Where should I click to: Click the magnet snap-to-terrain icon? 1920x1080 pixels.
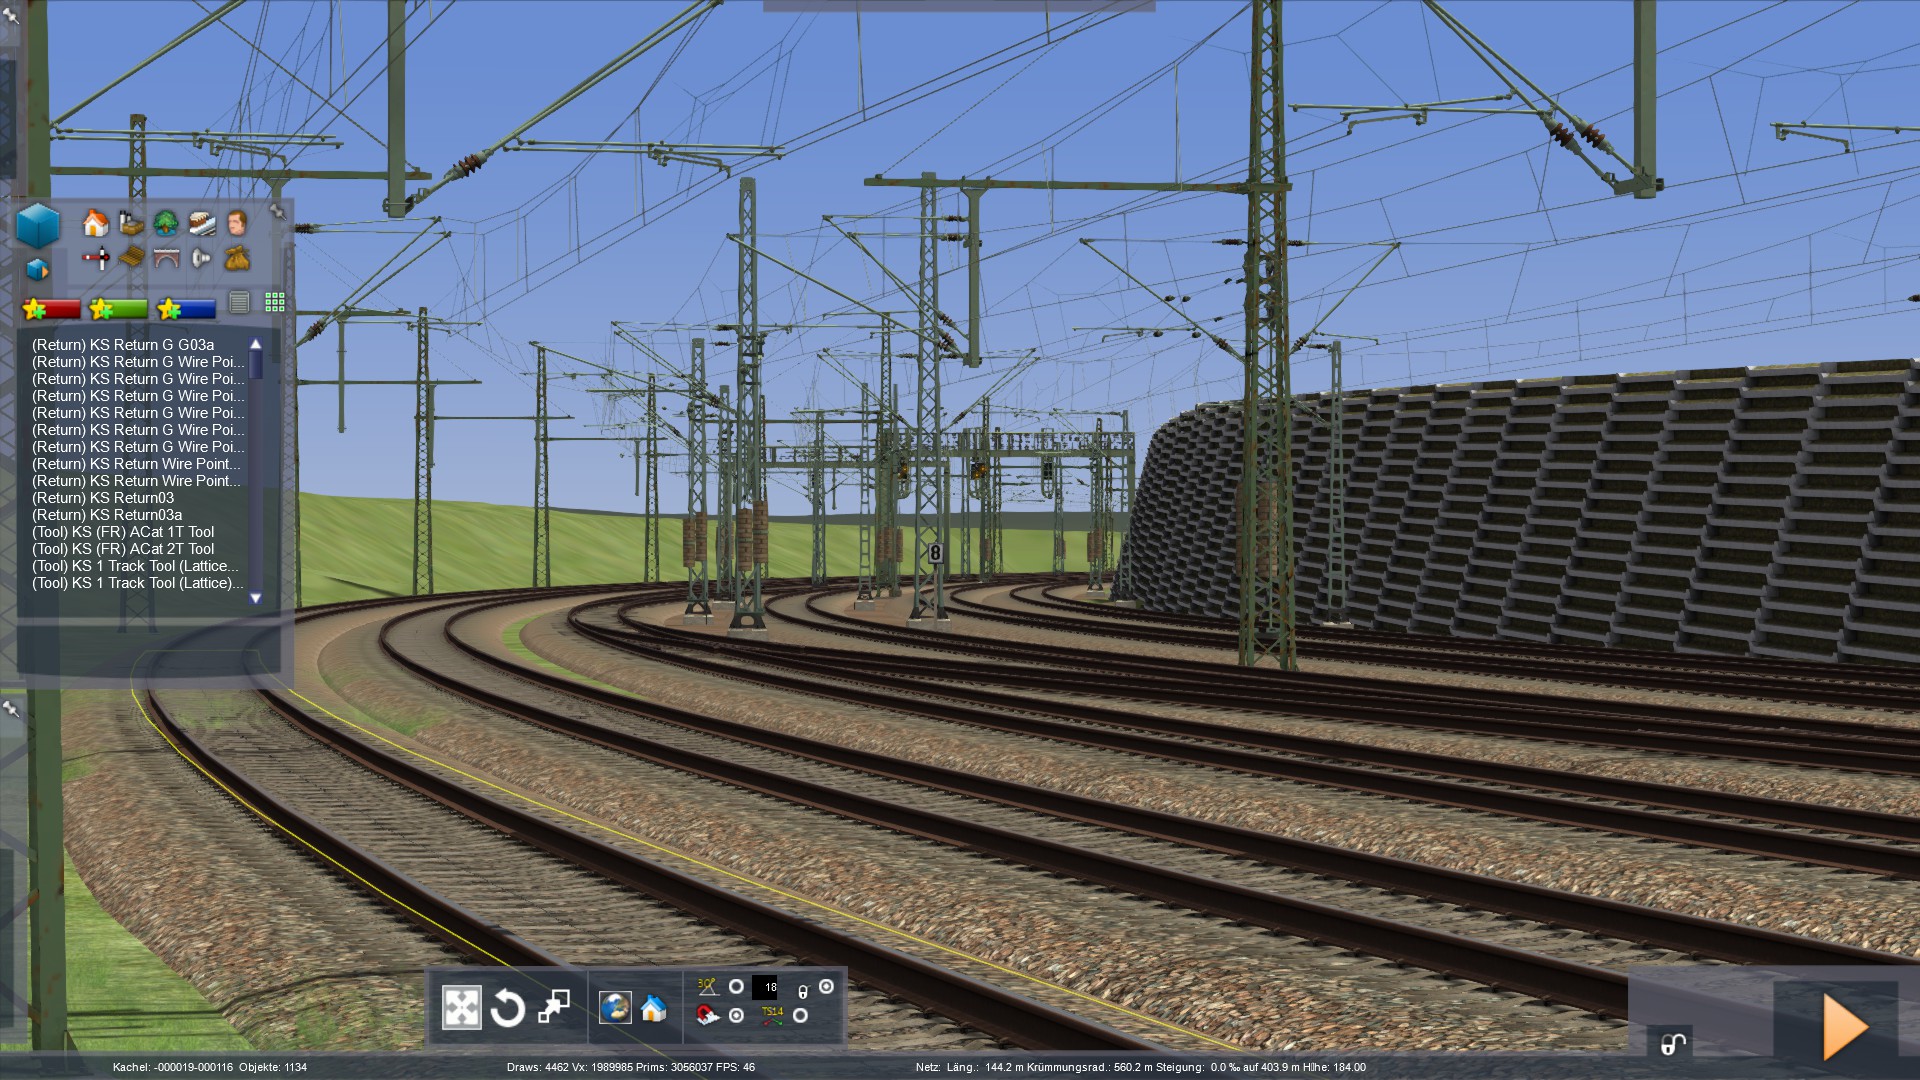tap(707, 1016)
